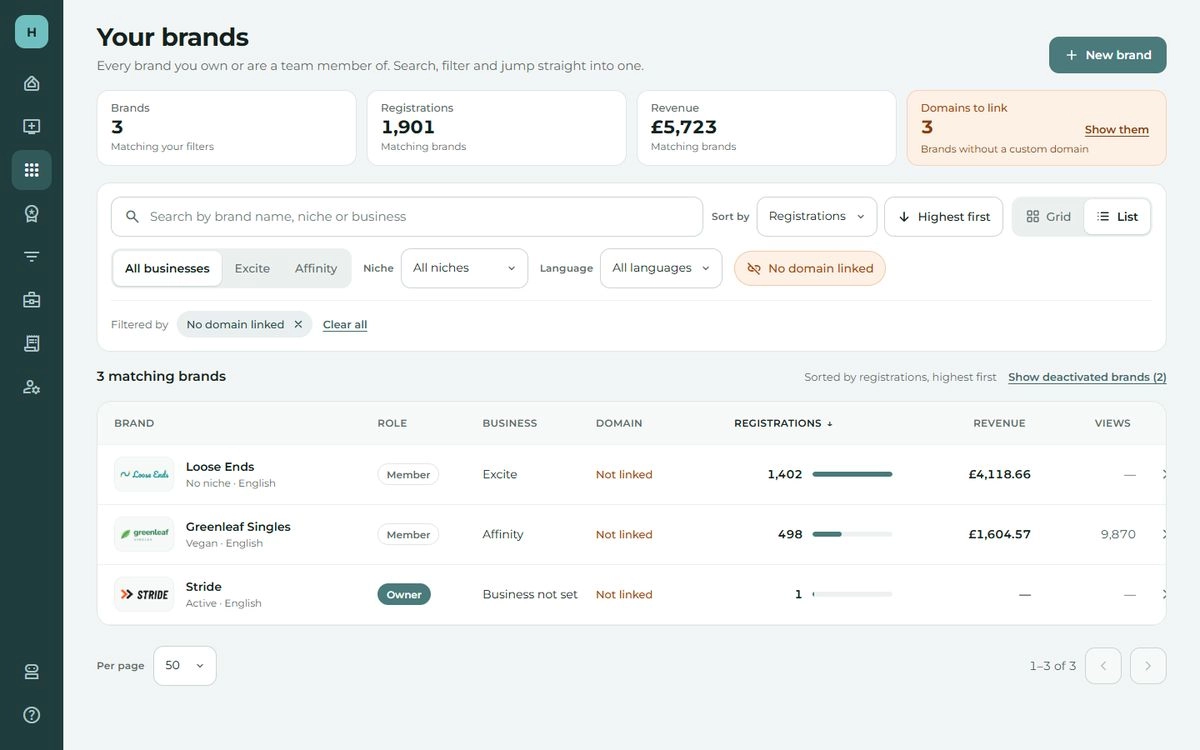Viewport: 1200px width, 750px height.
Task: Open the receipt document icon in sidebar
Action: 31,343
